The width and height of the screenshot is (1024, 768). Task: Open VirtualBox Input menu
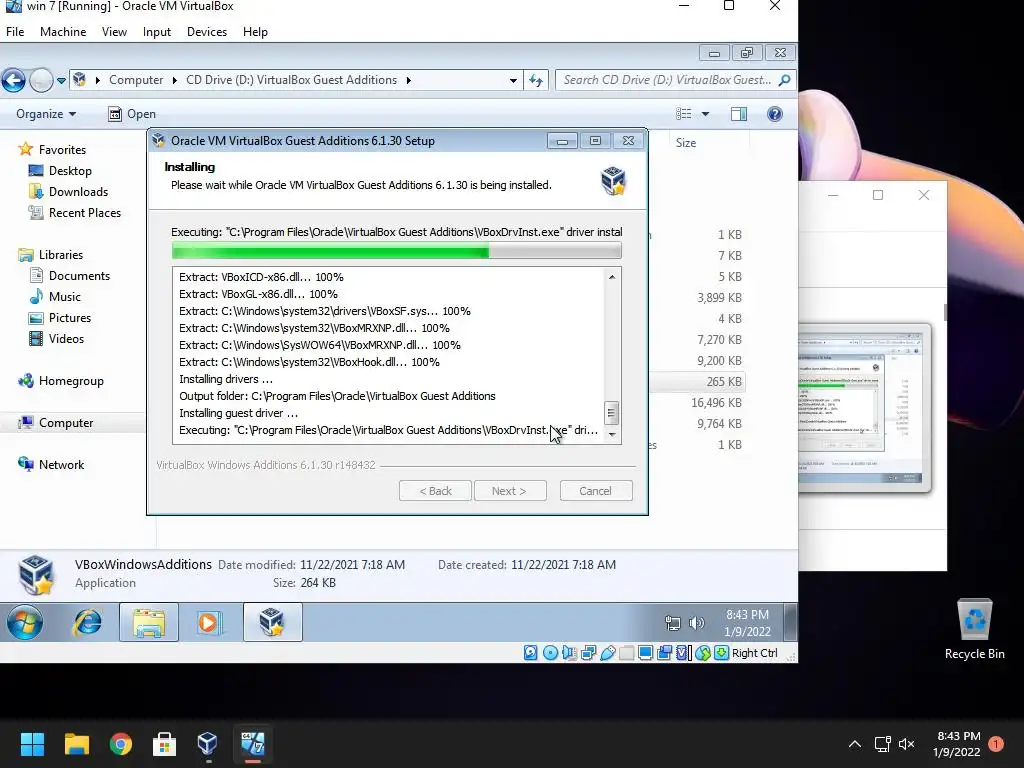[x=157, y=32]
